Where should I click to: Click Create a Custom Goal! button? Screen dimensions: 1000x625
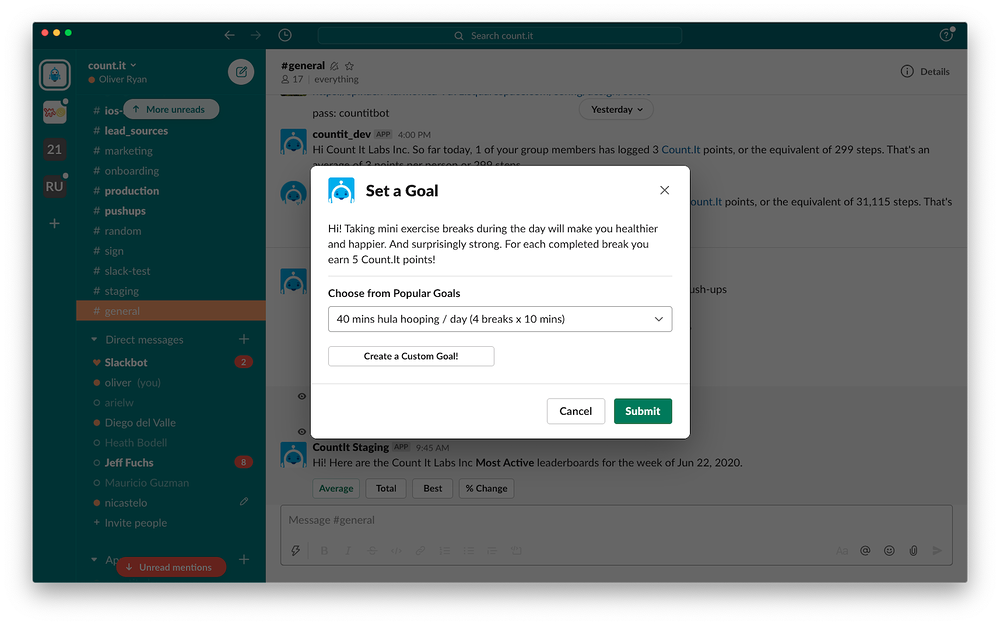[x=411, y=356]
